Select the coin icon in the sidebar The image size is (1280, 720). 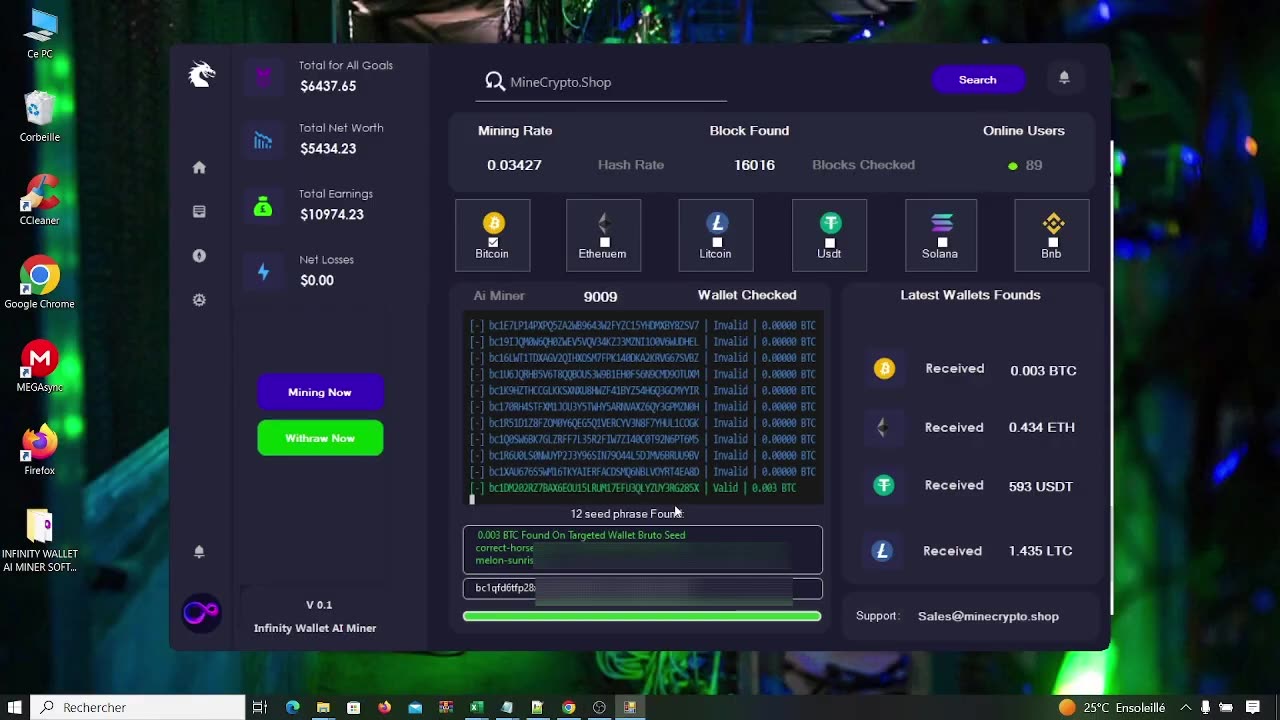(199, 256)
